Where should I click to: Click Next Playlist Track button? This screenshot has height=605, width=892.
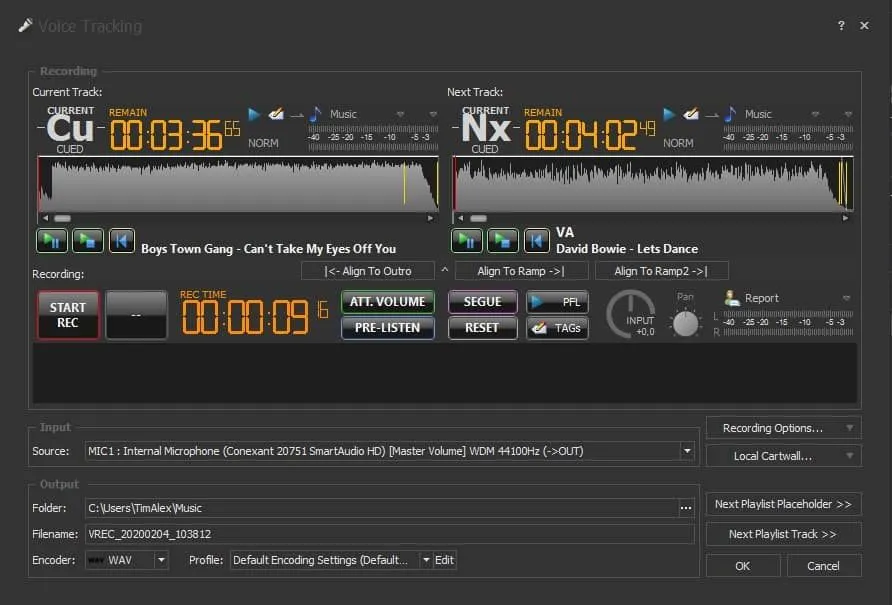(x=782, y=534)
